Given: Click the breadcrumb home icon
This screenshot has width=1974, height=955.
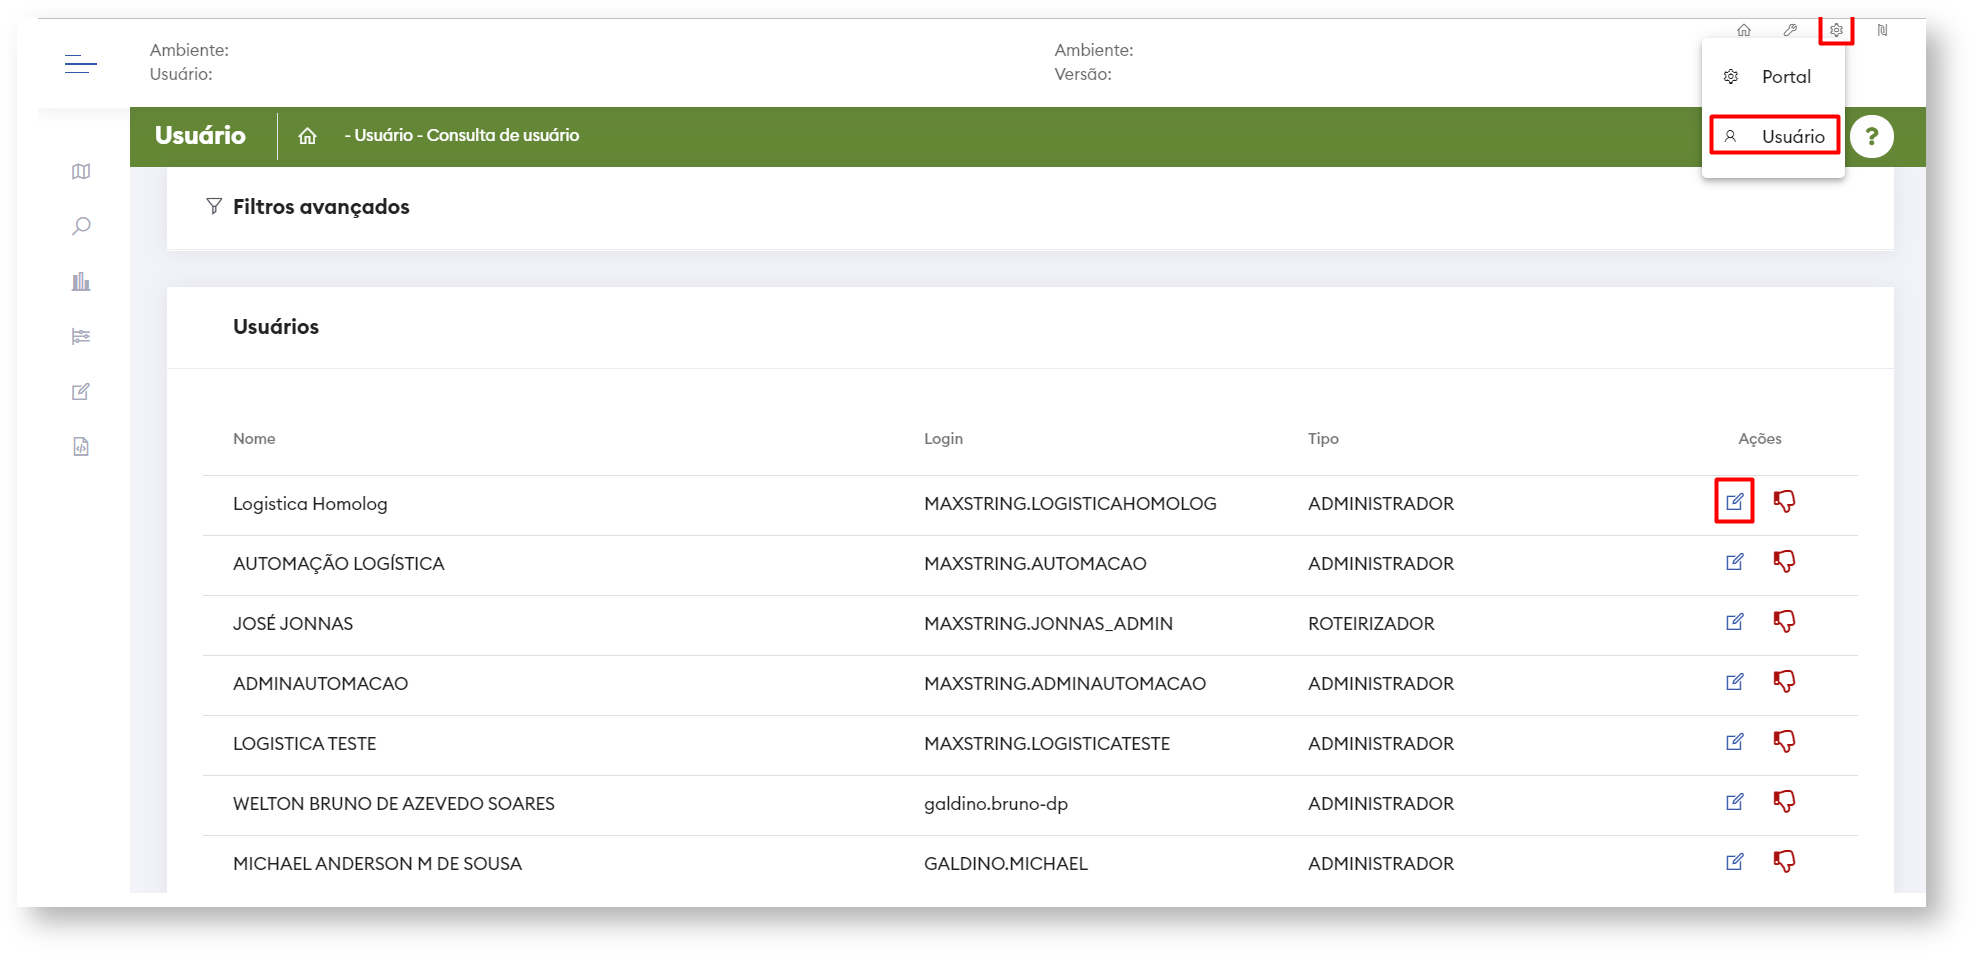Looking at the screenshot, I should (x=307, y=136).
